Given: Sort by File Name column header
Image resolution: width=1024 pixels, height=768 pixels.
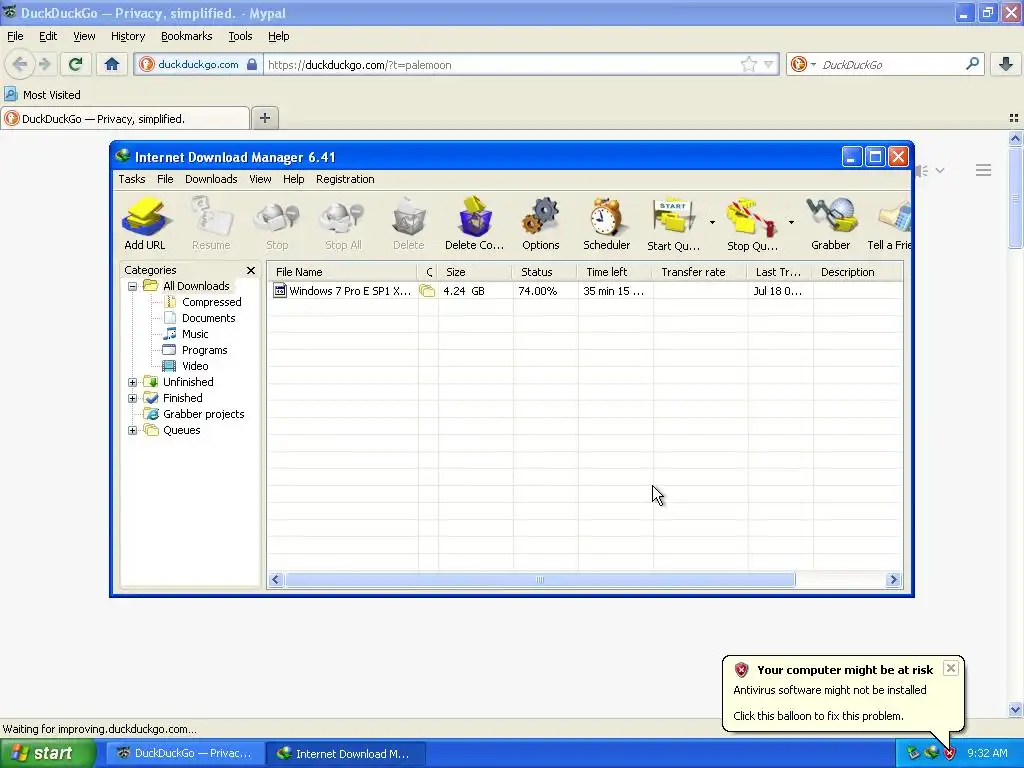Looking at the screenshot, I should click(x=342, y=272).
